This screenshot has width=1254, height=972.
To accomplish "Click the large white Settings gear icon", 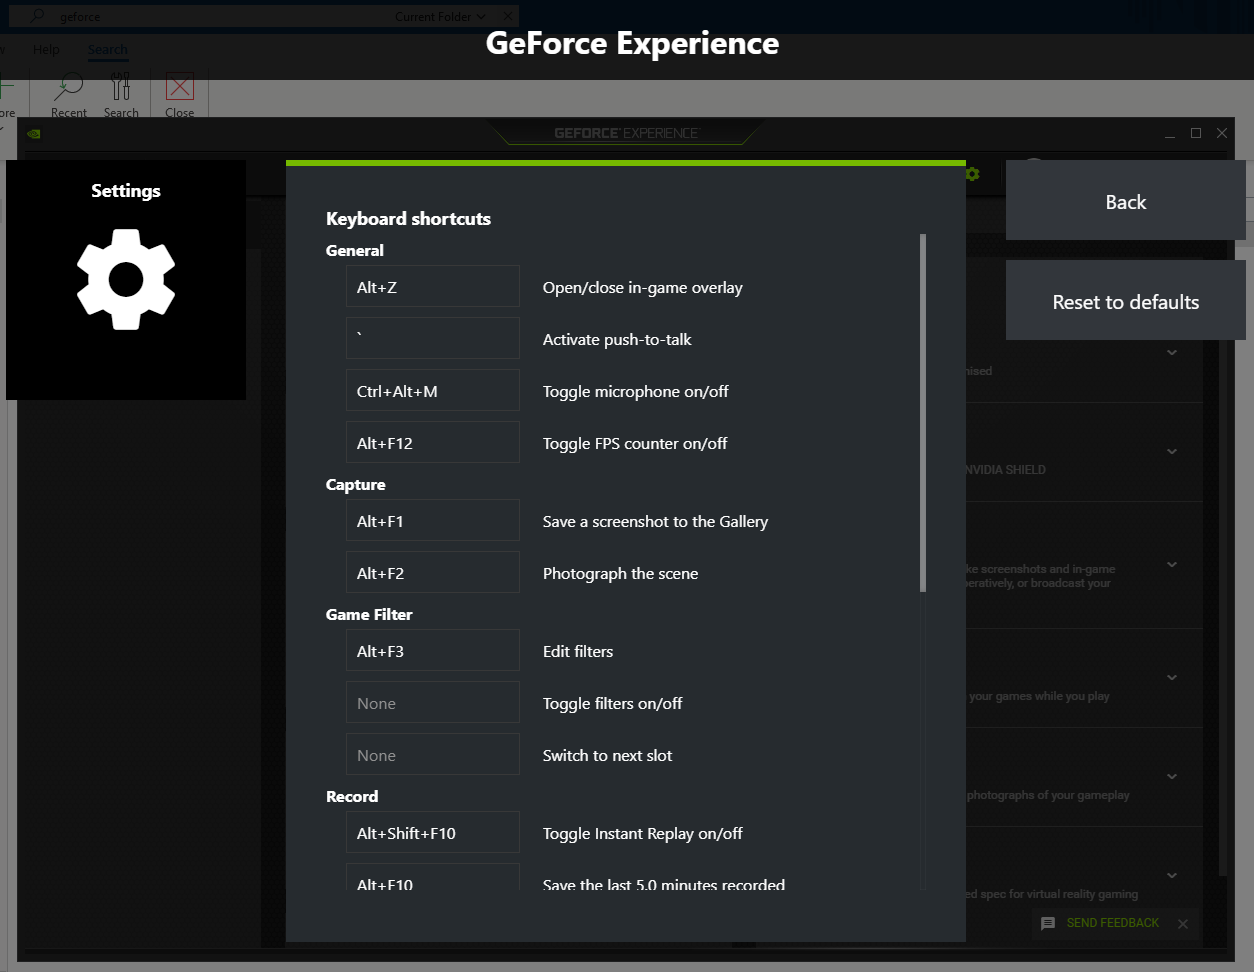I will click(126, 279).
